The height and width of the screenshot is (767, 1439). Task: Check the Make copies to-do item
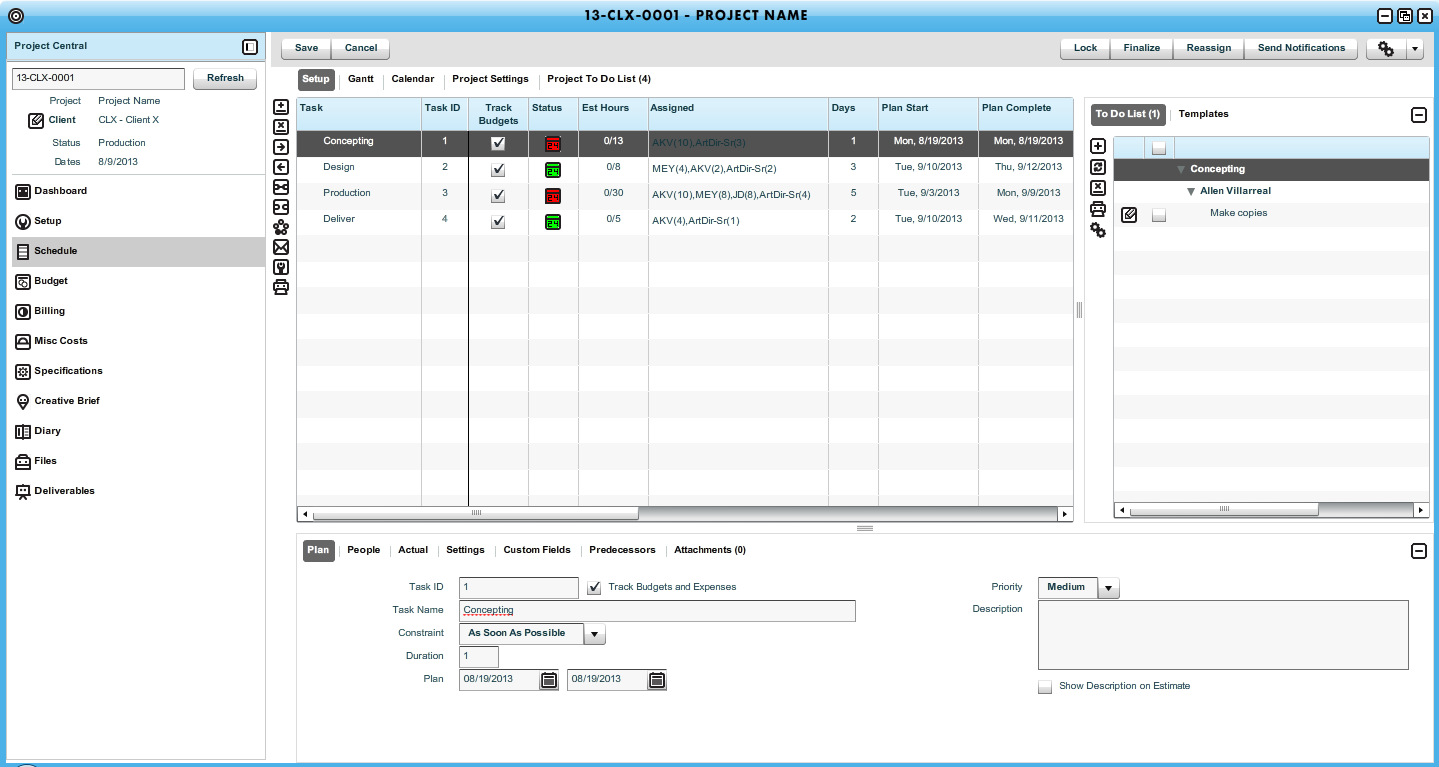click(x=1159, y=214)
